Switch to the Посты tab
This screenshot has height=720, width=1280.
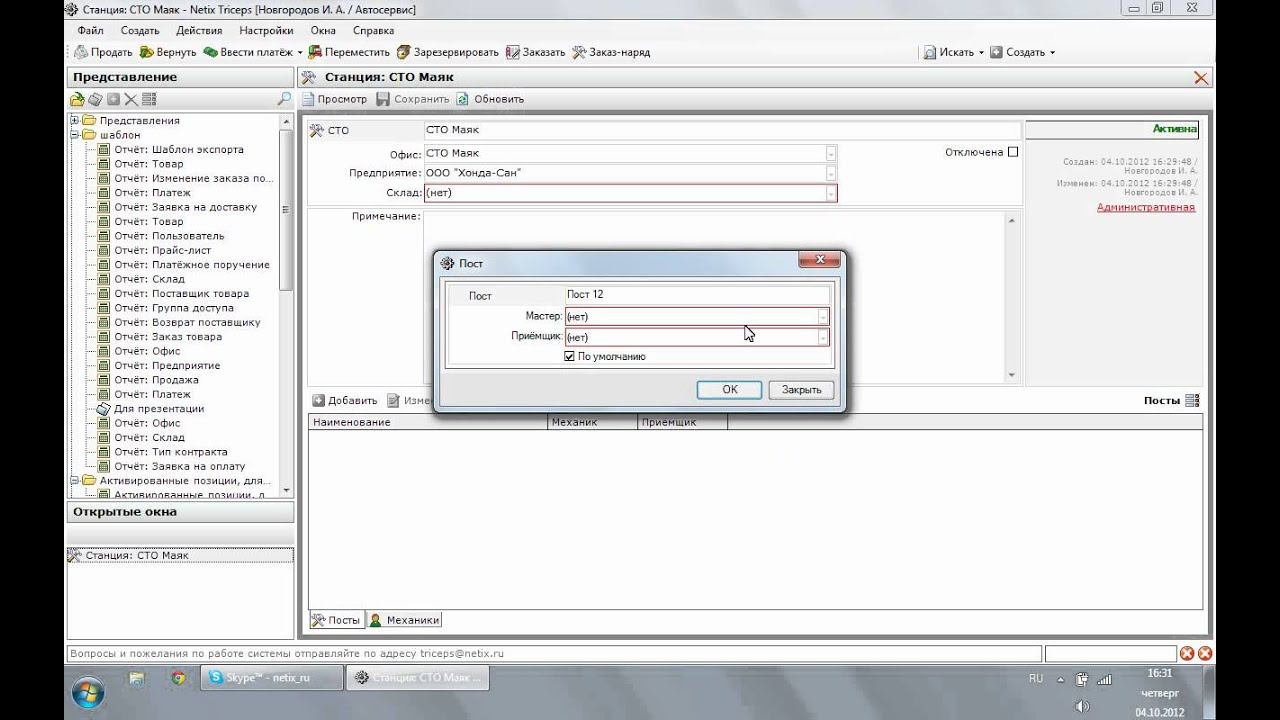[336, 620]
